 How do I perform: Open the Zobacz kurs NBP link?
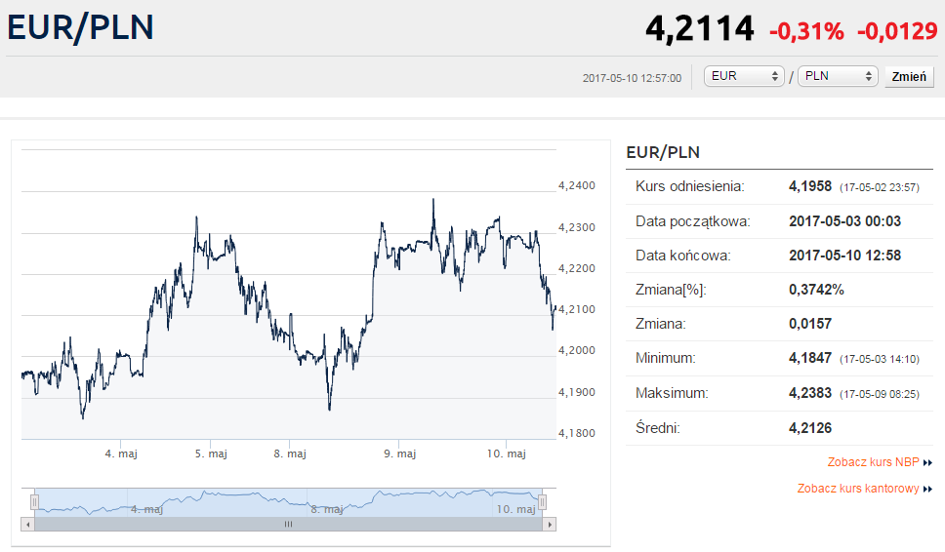(x=873, y=462)
